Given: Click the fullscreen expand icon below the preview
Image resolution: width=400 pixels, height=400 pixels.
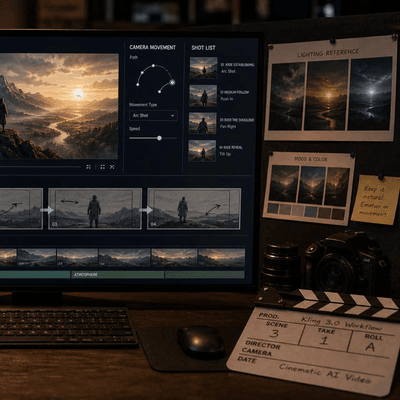Looking at the screenshot, I should click(112, 167).
